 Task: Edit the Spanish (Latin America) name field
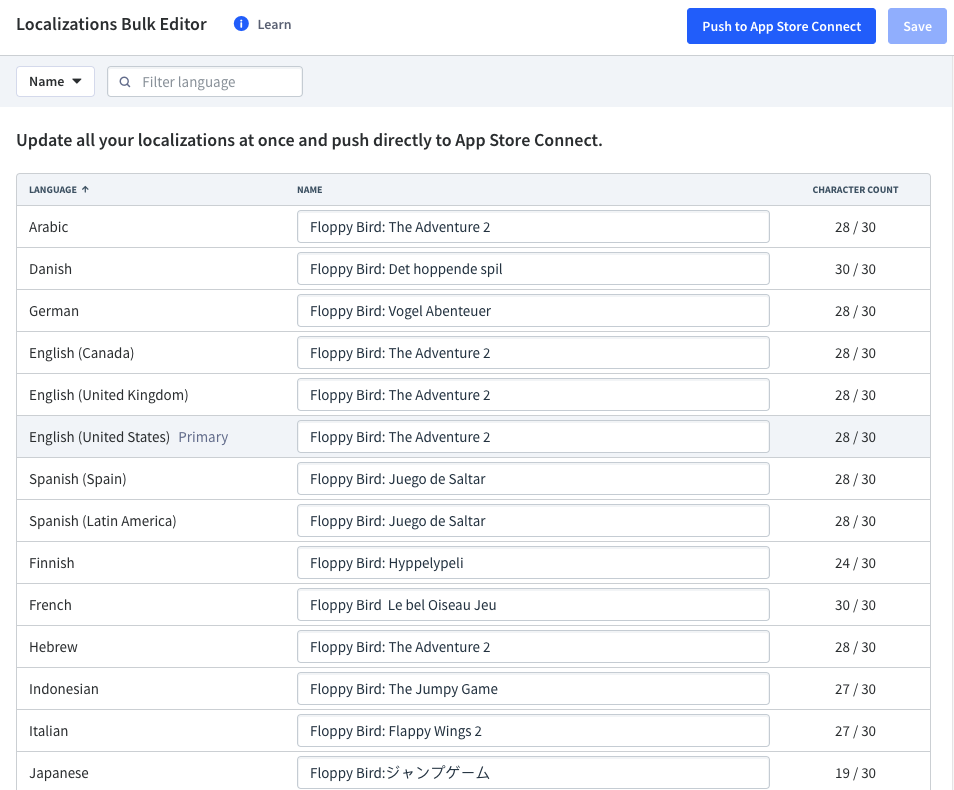(x=533, y=521)
